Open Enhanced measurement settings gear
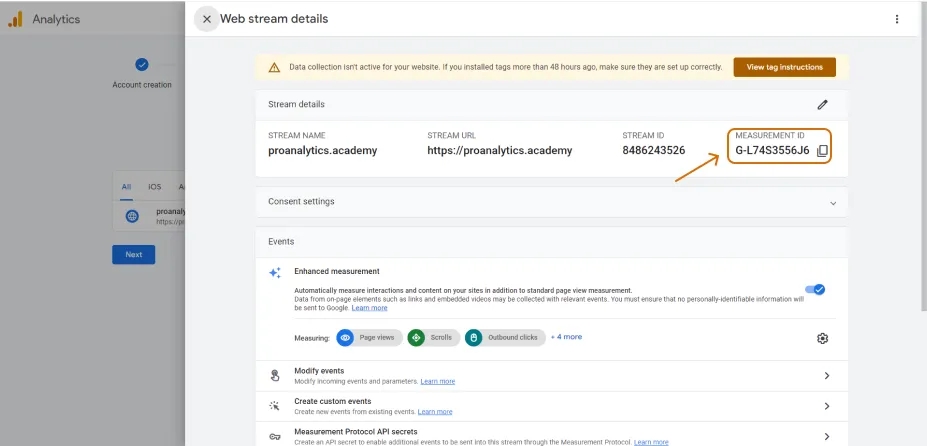This screenshot has width=927, height=446. [x=822, y=338]
